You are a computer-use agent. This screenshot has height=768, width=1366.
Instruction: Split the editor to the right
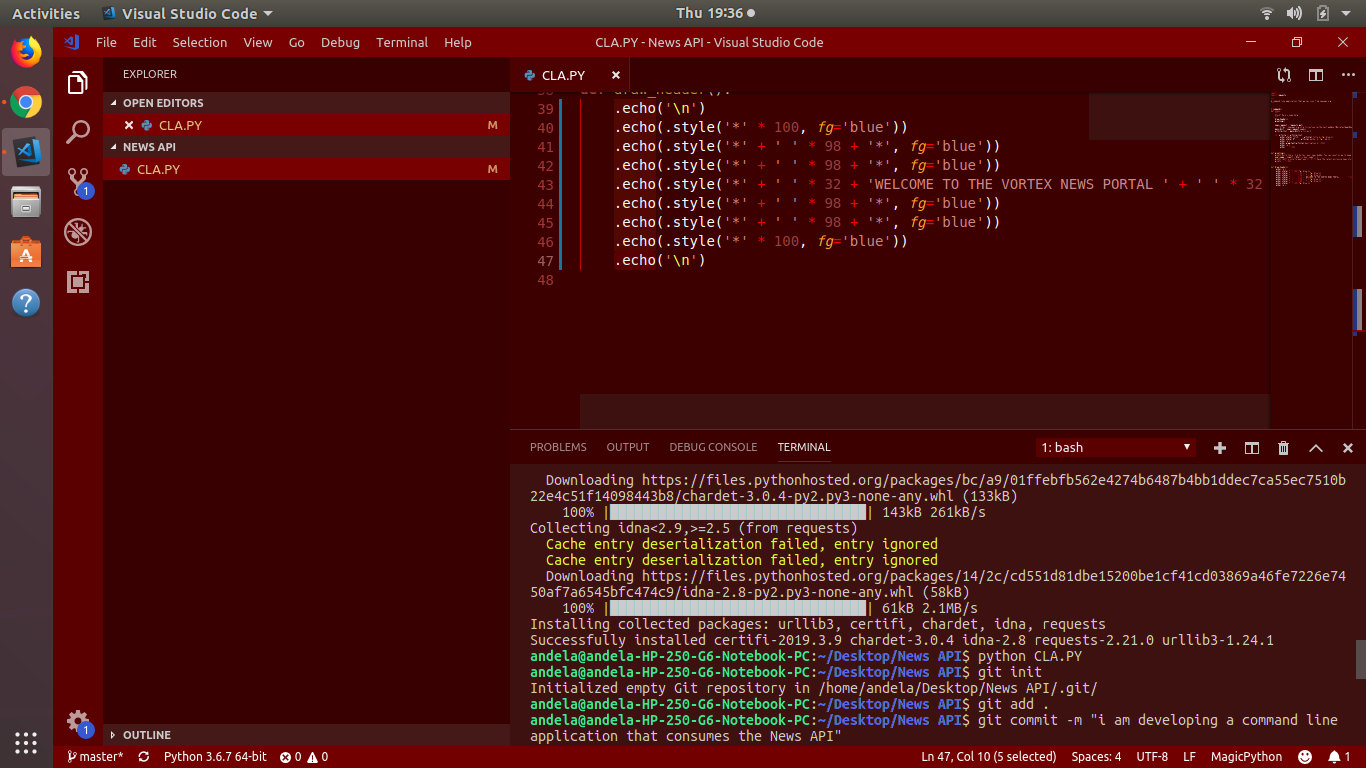[x=1316, y=75]
